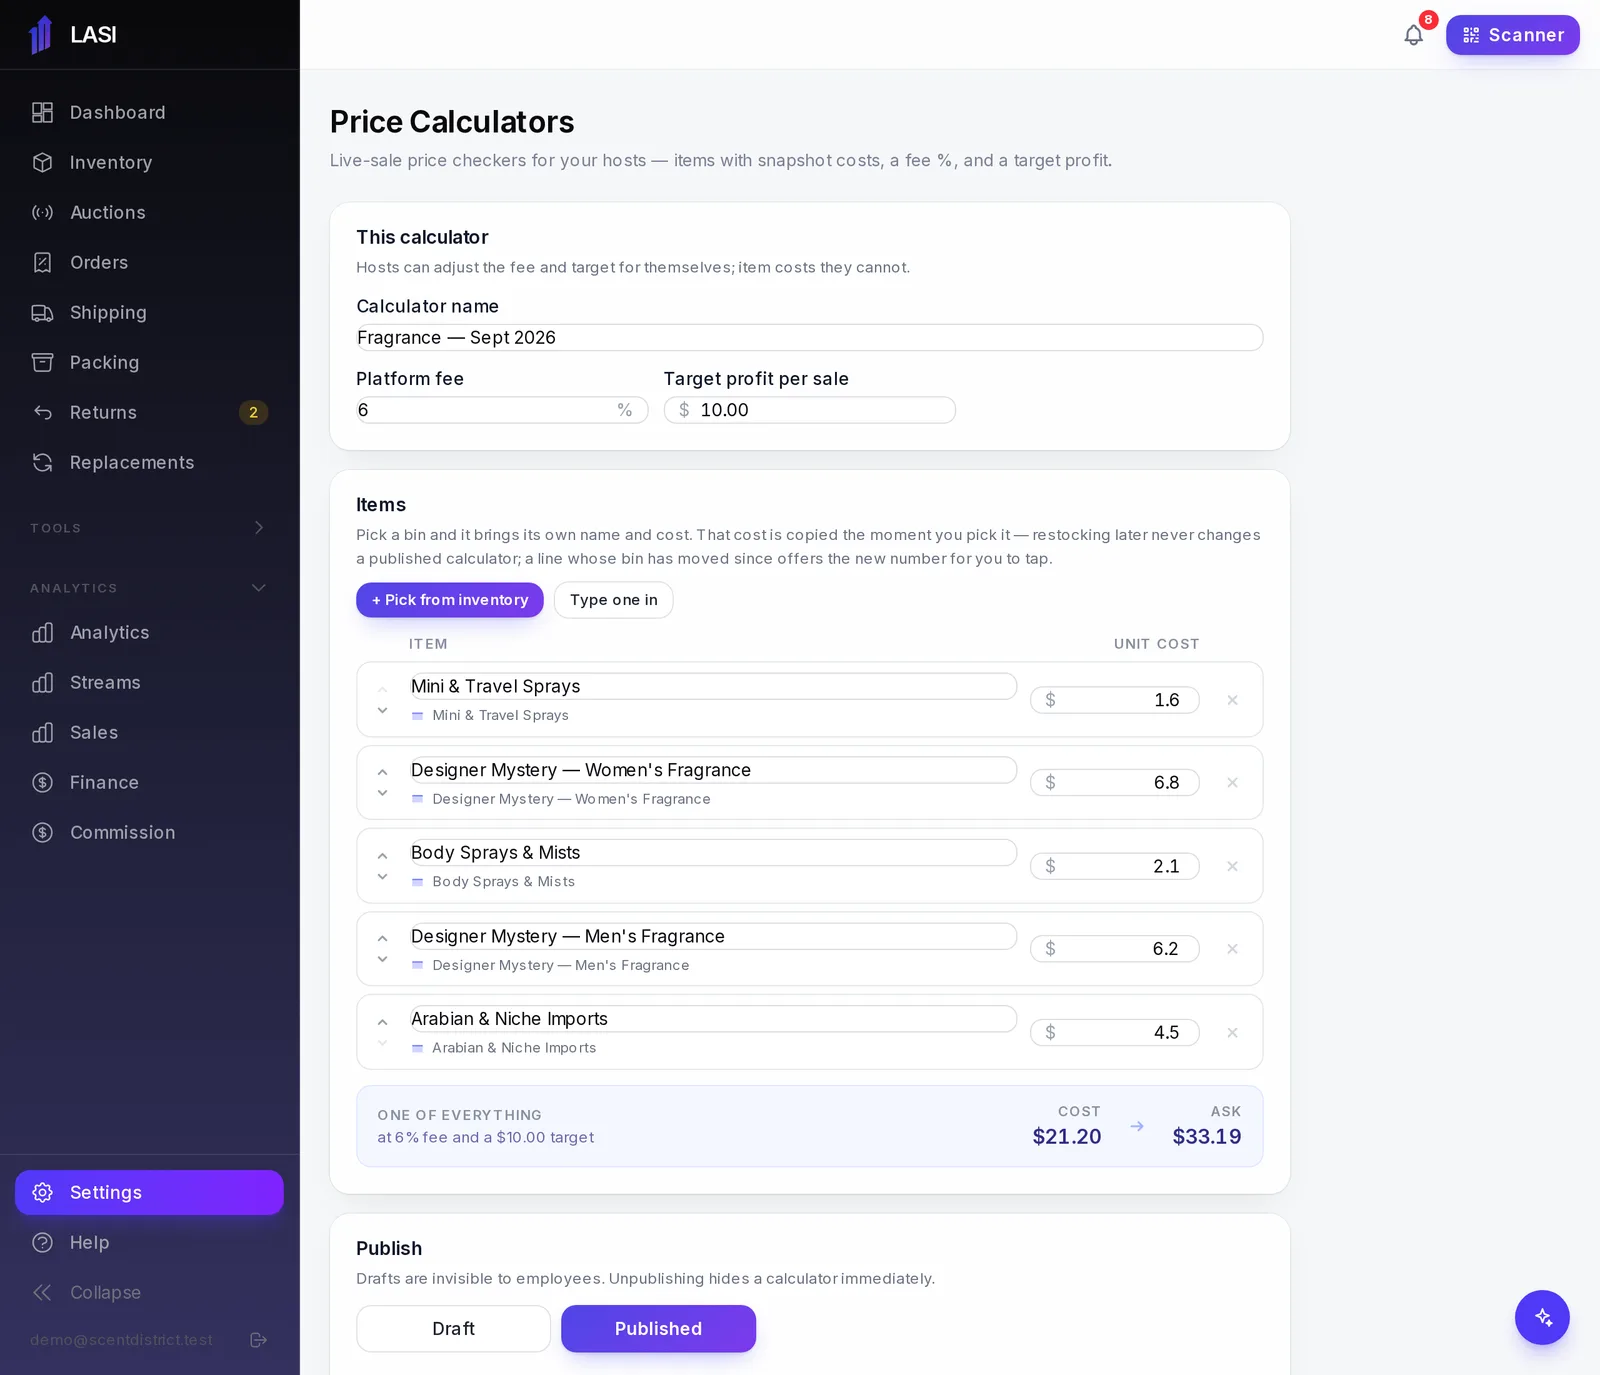The image size is (1600, 1375).
Task: Open the Streams analytics page
Action: (149, 683)
